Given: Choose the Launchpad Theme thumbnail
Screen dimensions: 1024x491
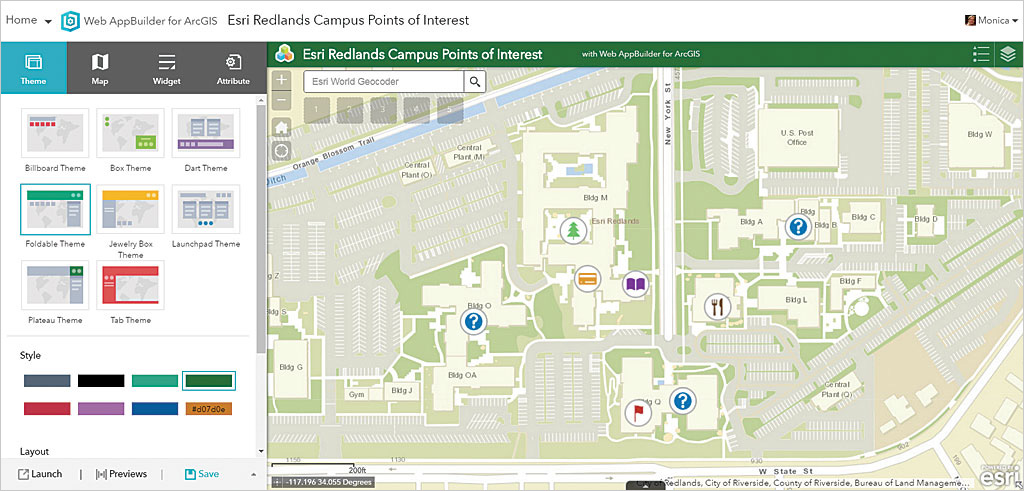Looking at the screenshot, I should [x=206, y=209].
